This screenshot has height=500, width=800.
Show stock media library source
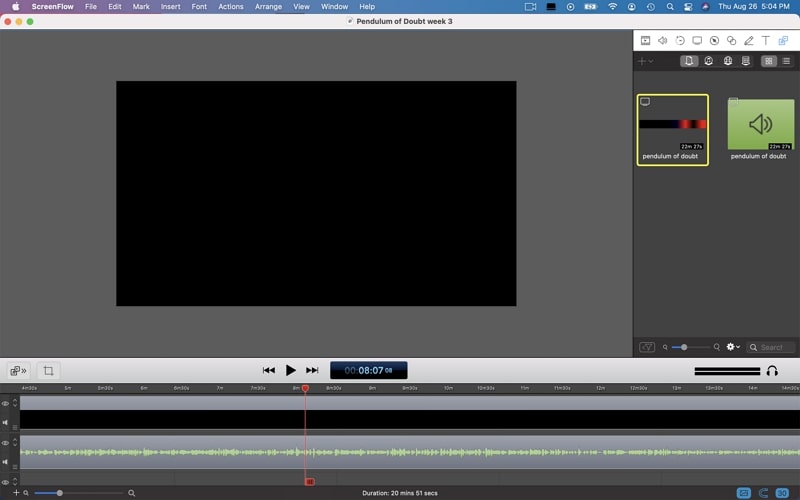(745, 61)
